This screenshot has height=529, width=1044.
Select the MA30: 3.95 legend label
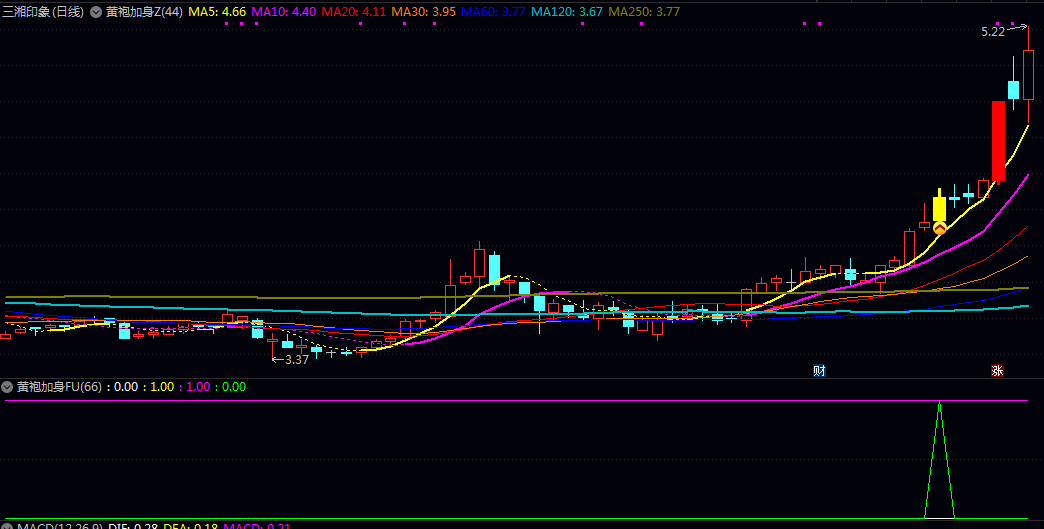click(423, 12)
